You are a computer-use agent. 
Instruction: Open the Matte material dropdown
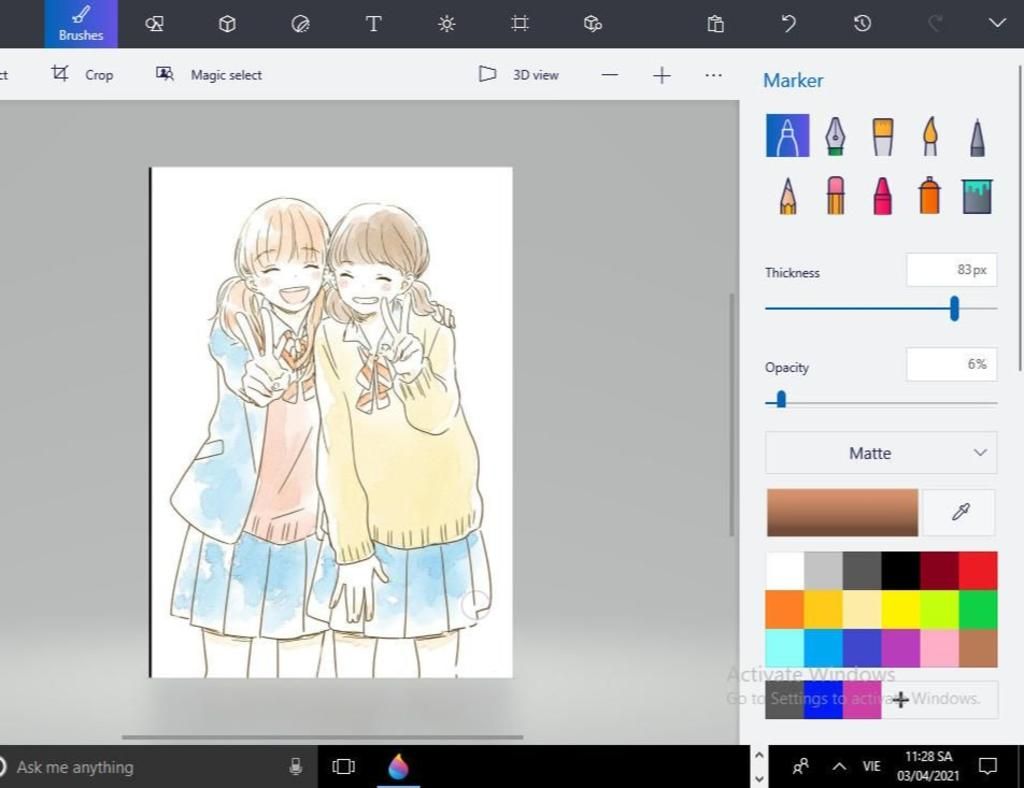(x=881, y=452)
